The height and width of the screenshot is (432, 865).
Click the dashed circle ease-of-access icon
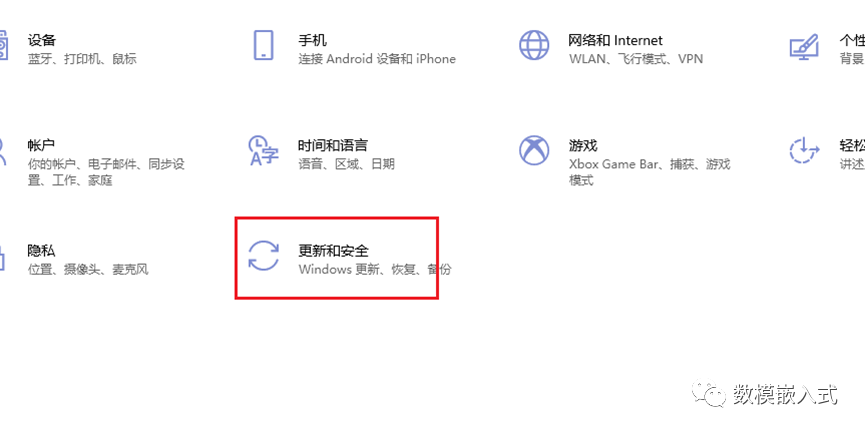point(805,150)
